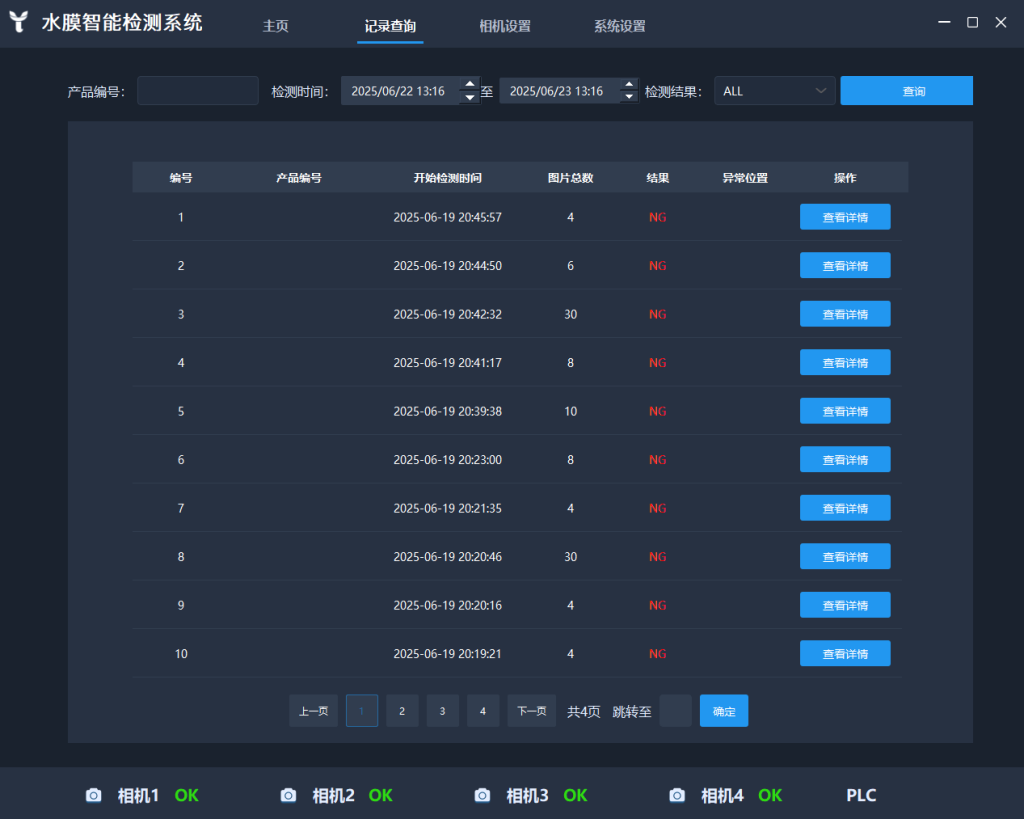Screen dimensions: 1024x819
Task: Maximize the application window
Action: coord(972,22)
